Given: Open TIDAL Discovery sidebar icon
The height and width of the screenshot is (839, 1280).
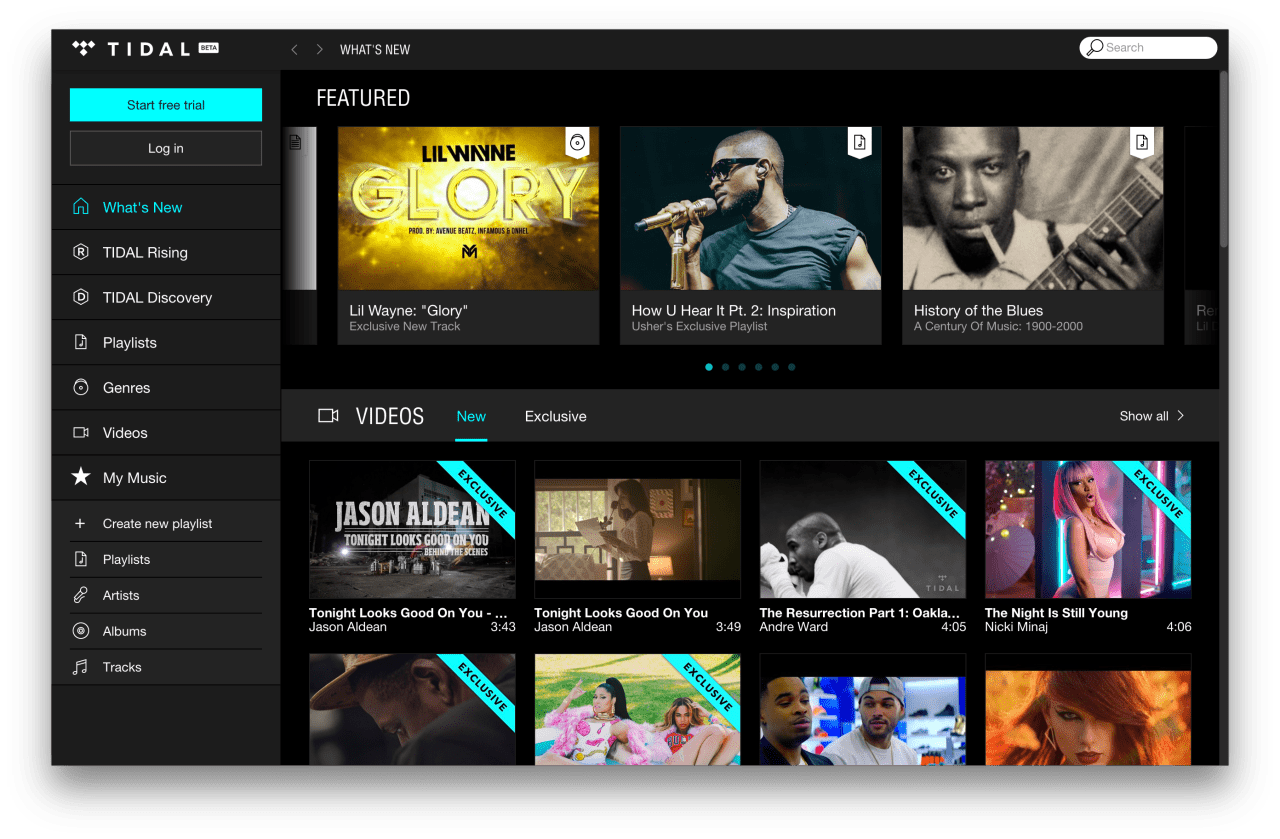Looking at the screenshot, I should click(x=81, y=297).
